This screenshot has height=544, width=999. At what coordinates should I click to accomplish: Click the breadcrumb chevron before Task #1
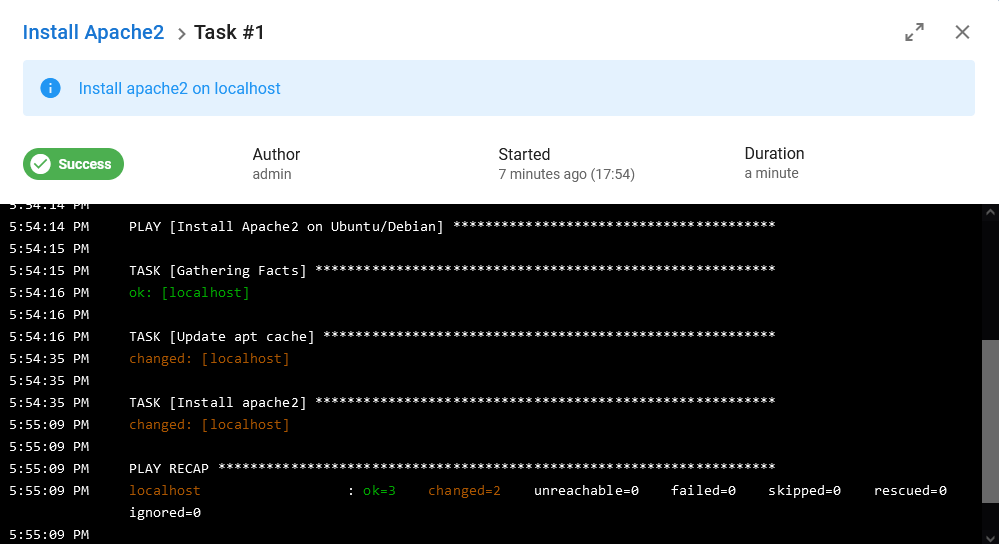(181, 34)
